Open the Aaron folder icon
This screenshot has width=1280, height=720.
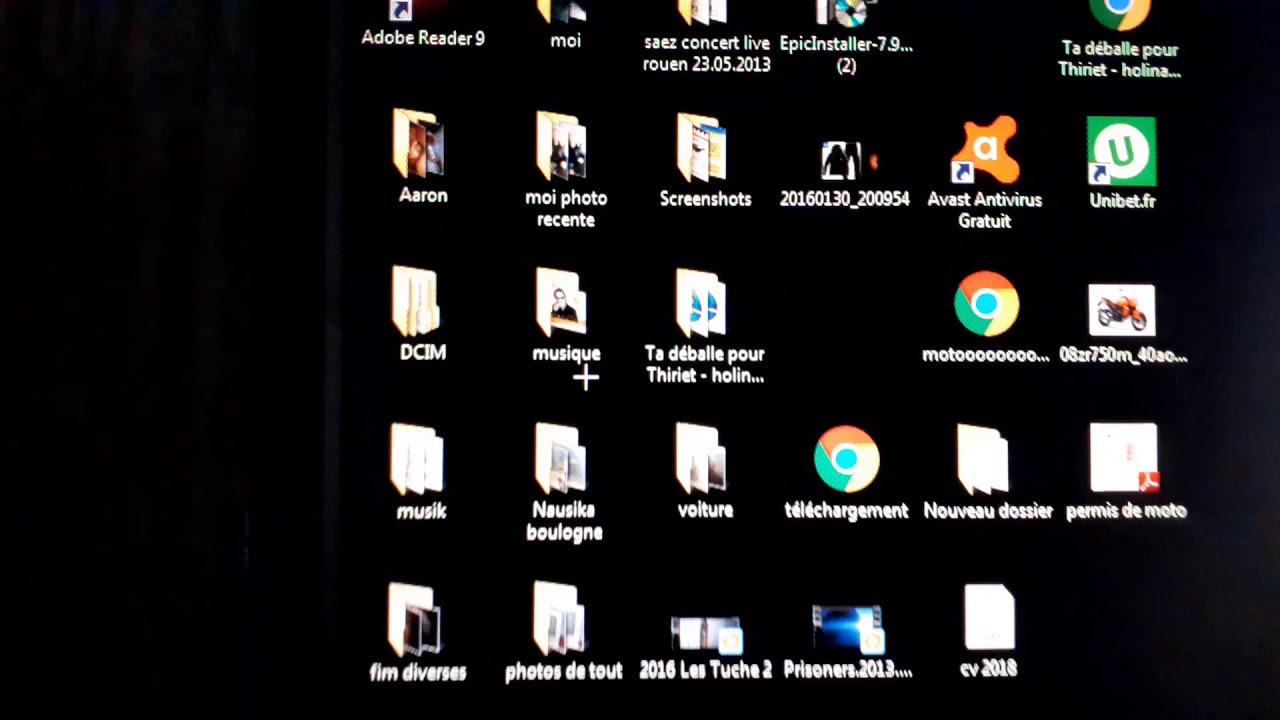pyautogui.click(x=420, y=145)
